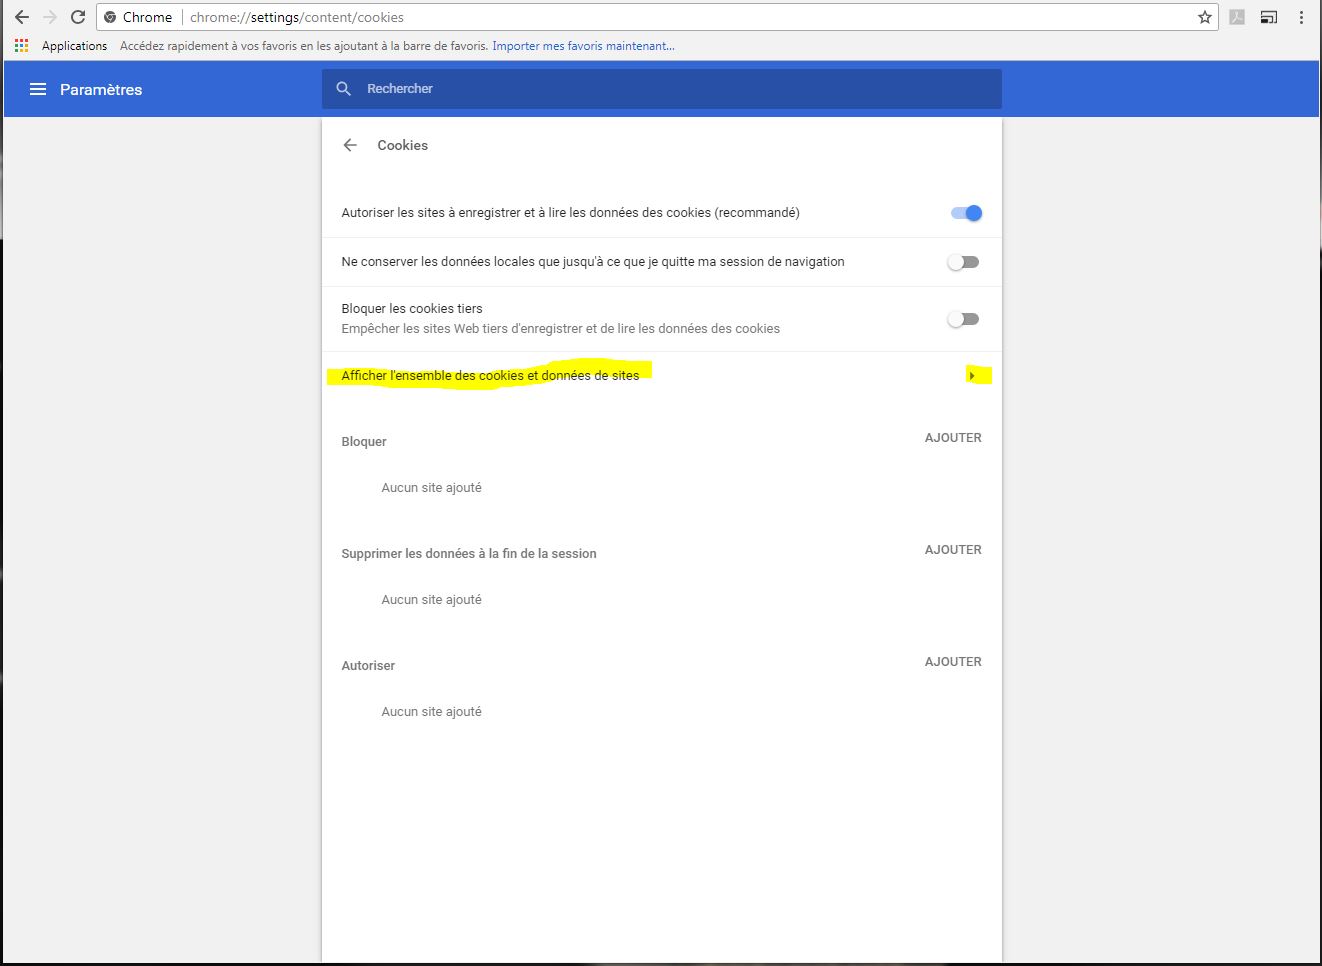The image size is (1322, 966).
Task: Click the Adobe Acrobat extension icon
Action: tap(1237, 17)
